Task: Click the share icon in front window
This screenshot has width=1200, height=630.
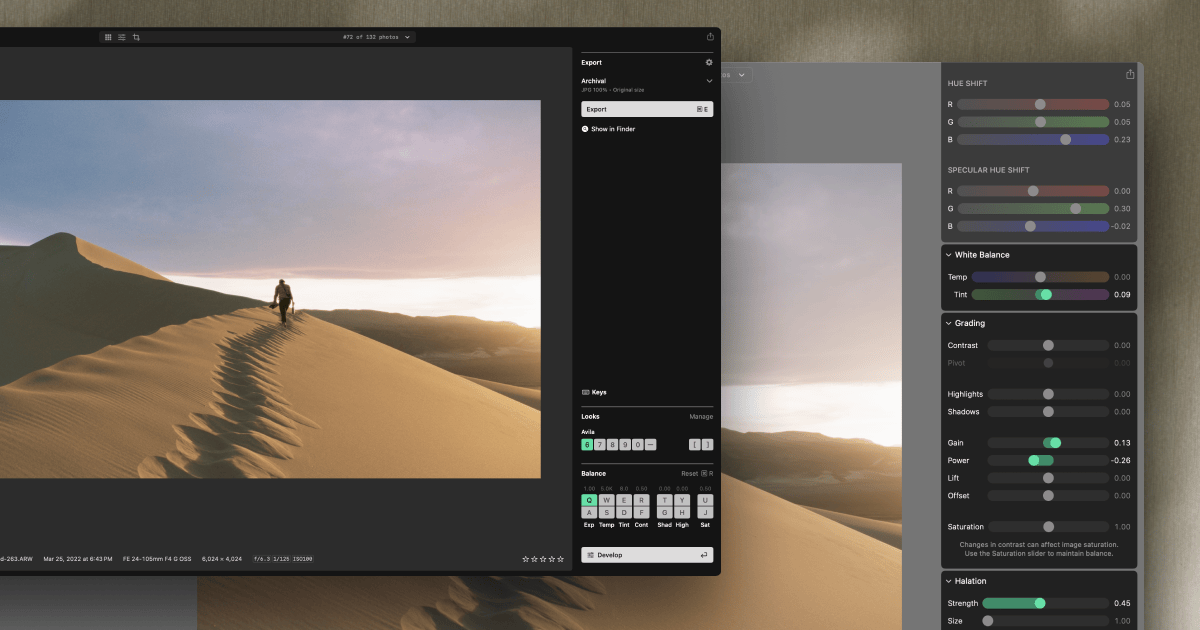Action: (x=710, y=37)
